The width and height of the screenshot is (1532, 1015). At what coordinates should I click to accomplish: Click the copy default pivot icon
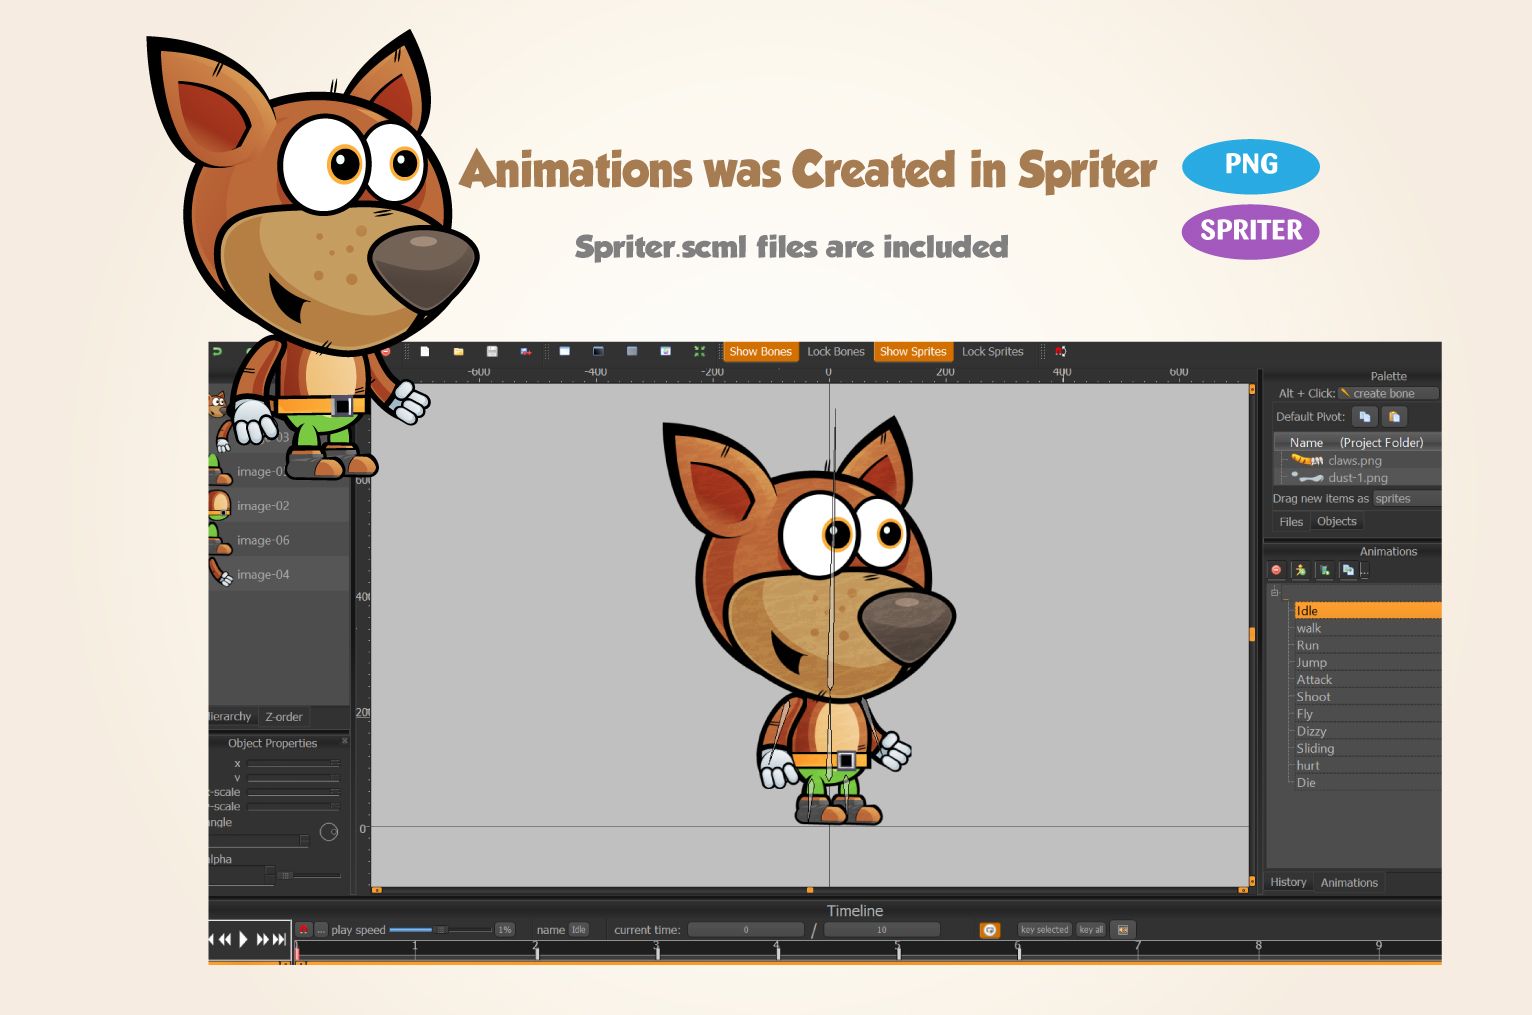click(1364, 416)
